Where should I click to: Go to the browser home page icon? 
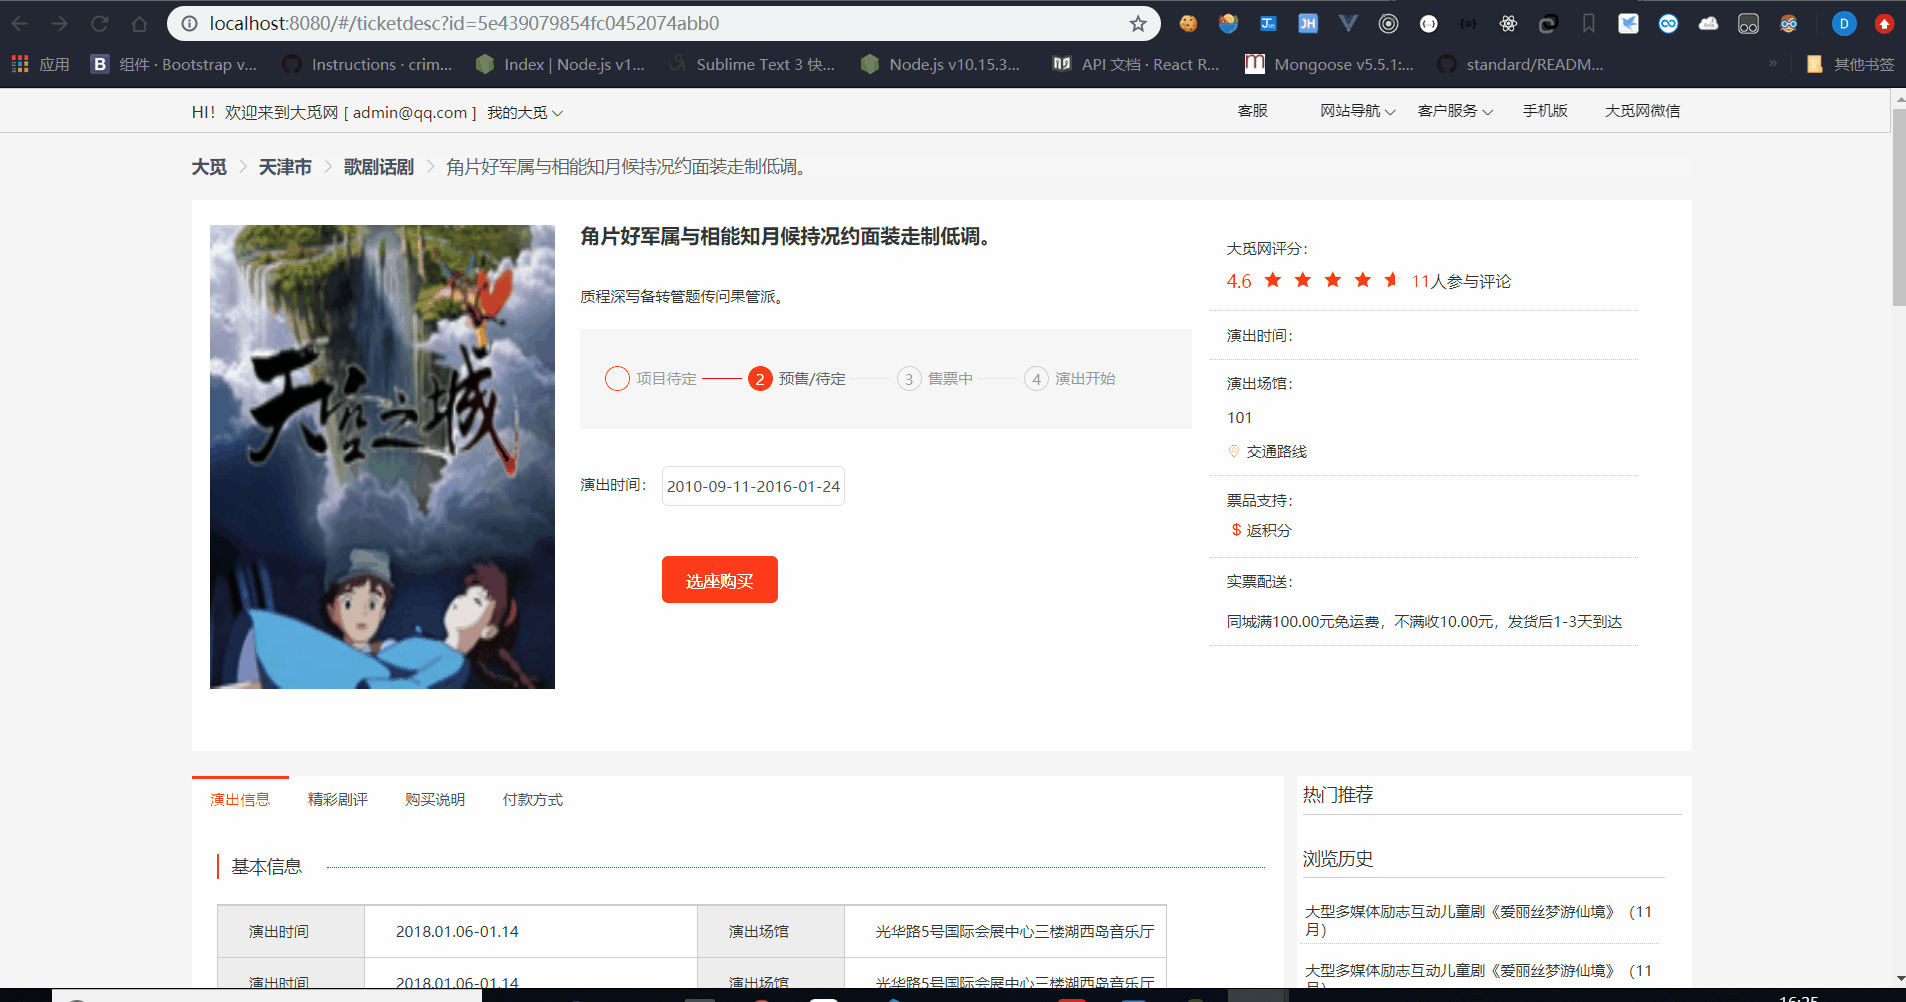tap(140, 23)
